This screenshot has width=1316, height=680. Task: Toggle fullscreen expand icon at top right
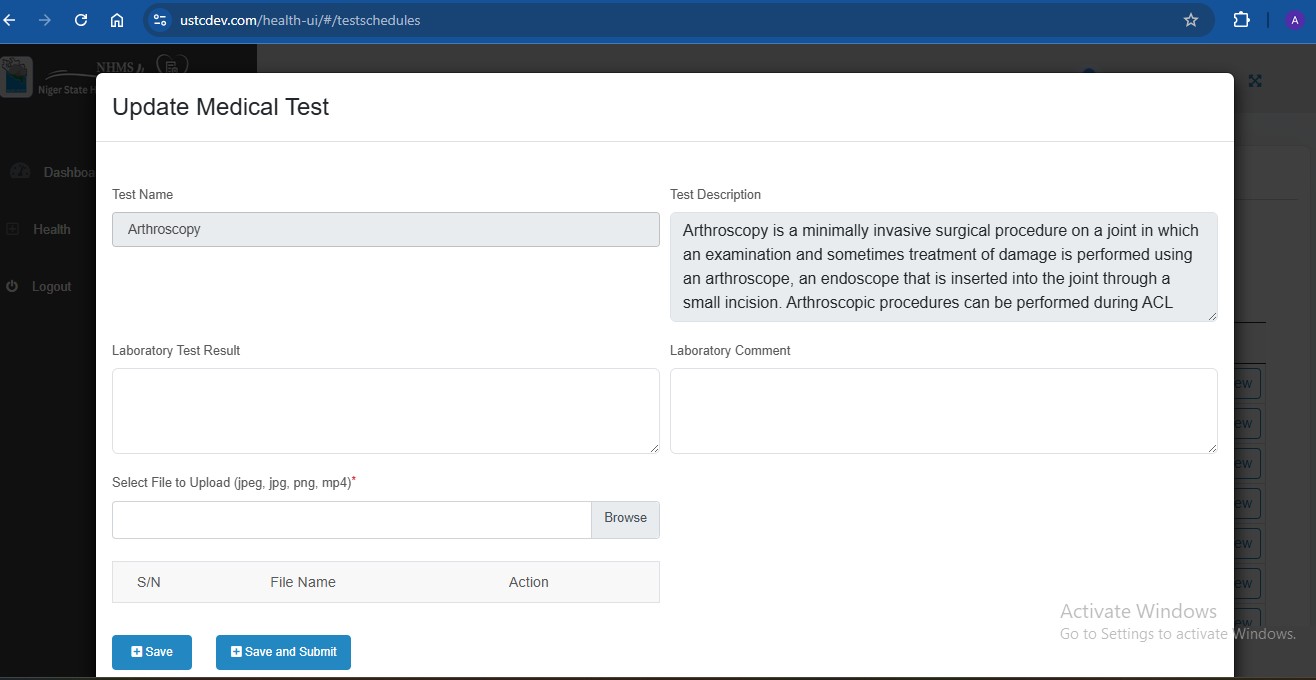pyautogui.click(x=1255, y=81)
